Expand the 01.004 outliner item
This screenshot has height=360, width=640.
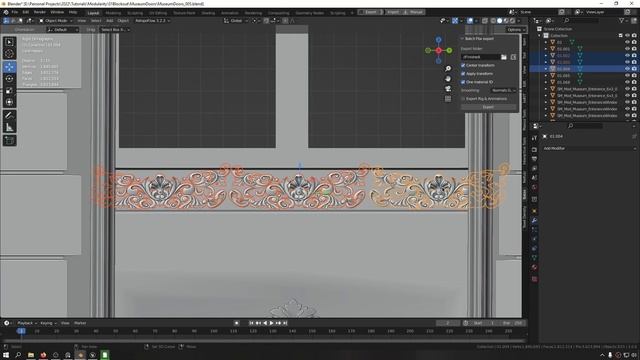(x=546, y=69)
